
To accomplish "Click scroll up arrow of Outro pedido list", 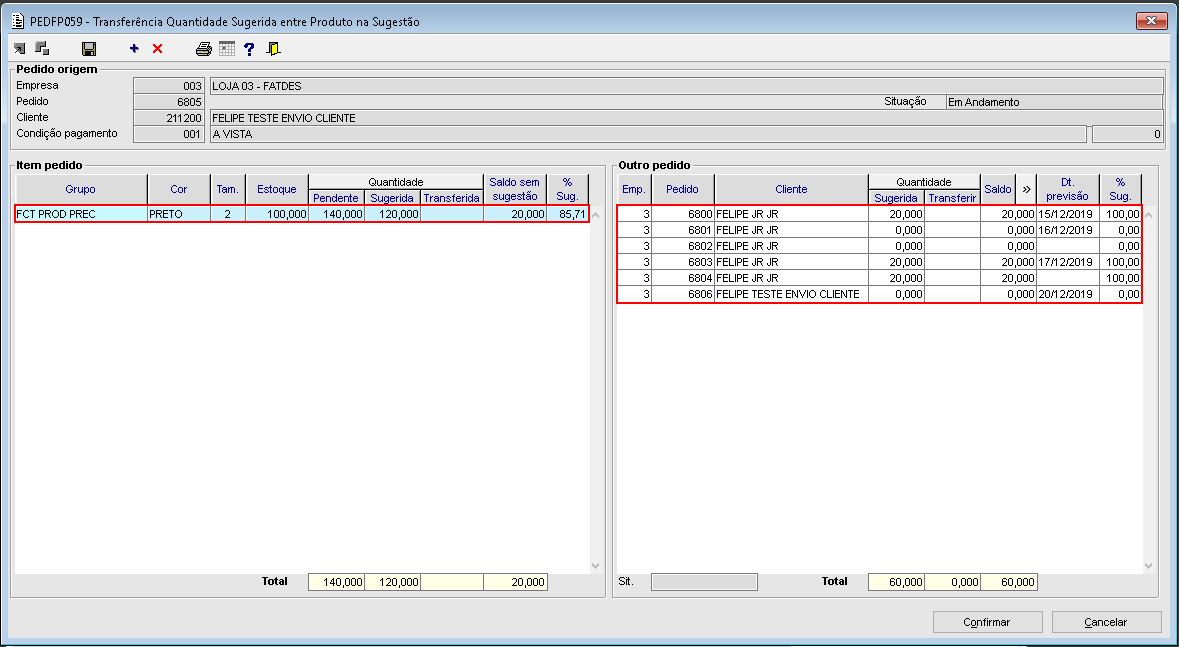I will tap(1148, 214).
